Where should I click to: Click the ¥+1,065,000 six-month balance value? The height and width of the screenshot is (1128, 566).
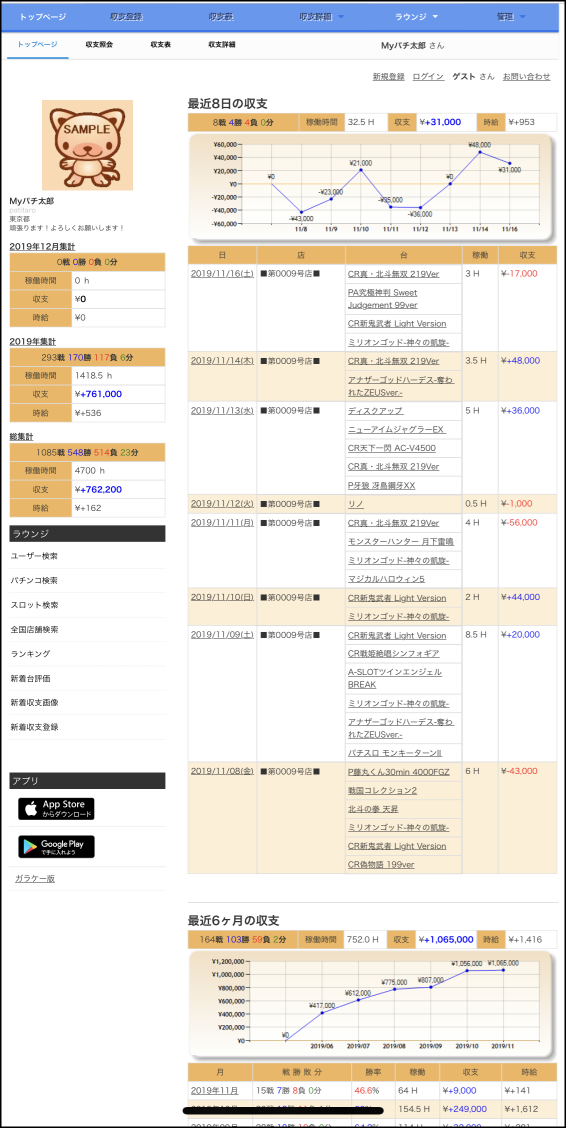446,940
